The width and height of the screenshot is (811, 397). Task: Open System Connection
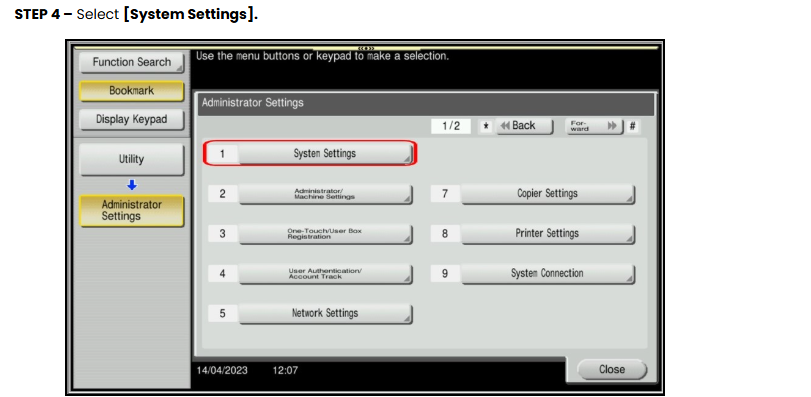pyautogui.click(x=548, y=274)
